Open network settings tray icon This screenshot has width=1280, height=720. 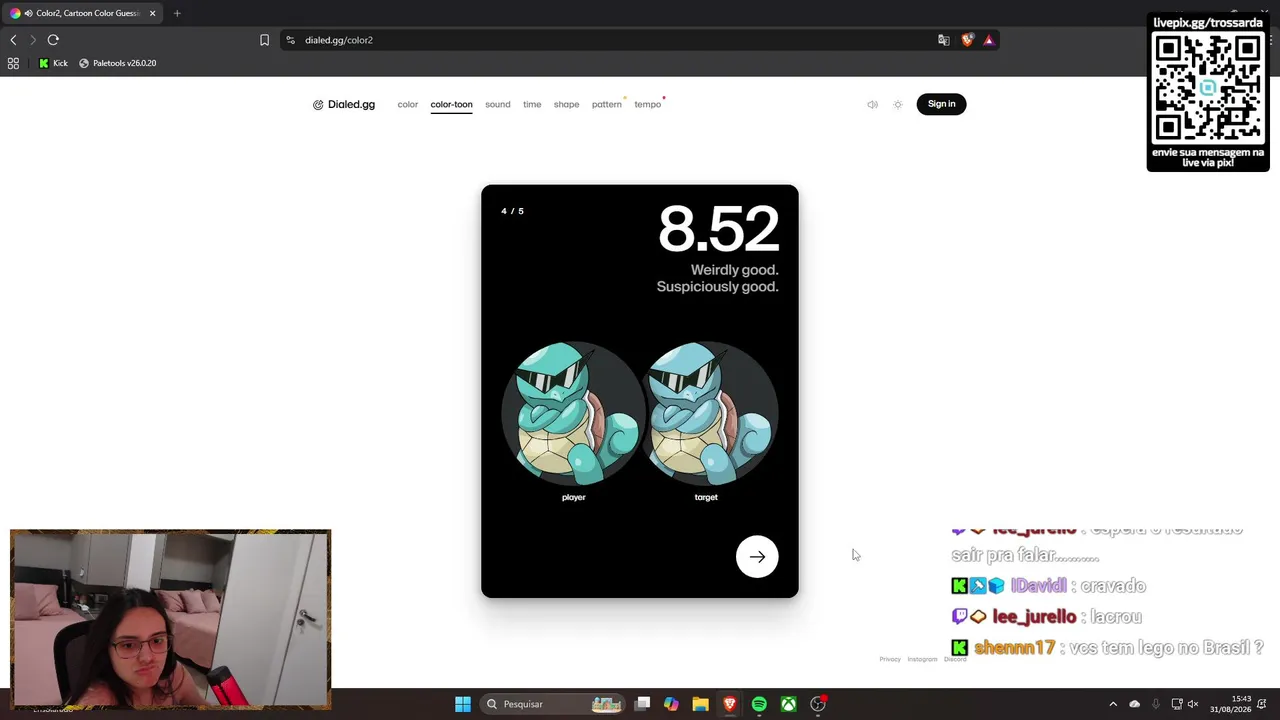coord(1177,704)
